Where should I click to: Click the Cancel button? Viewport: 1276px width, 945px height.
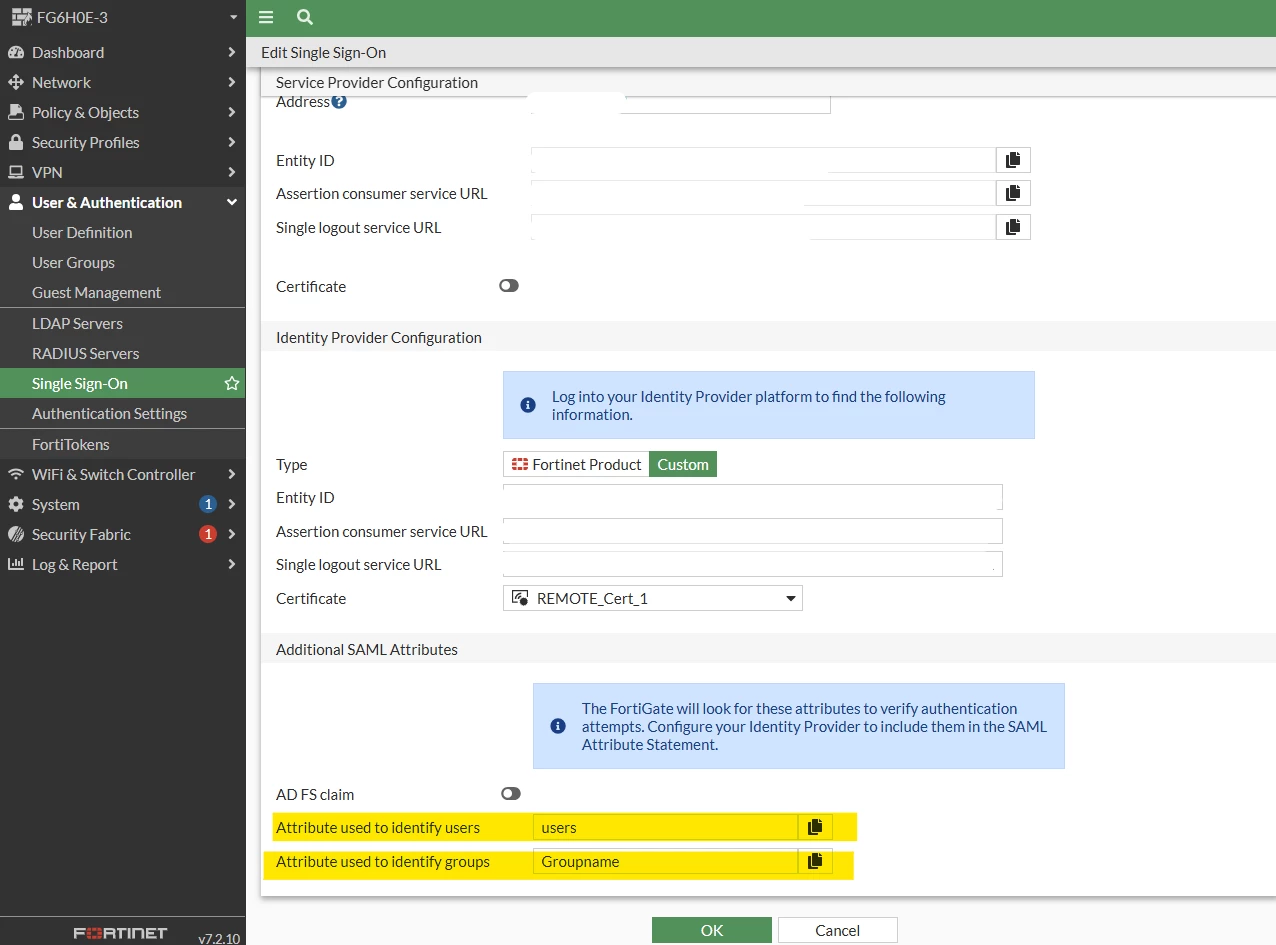tap(838, 930)
